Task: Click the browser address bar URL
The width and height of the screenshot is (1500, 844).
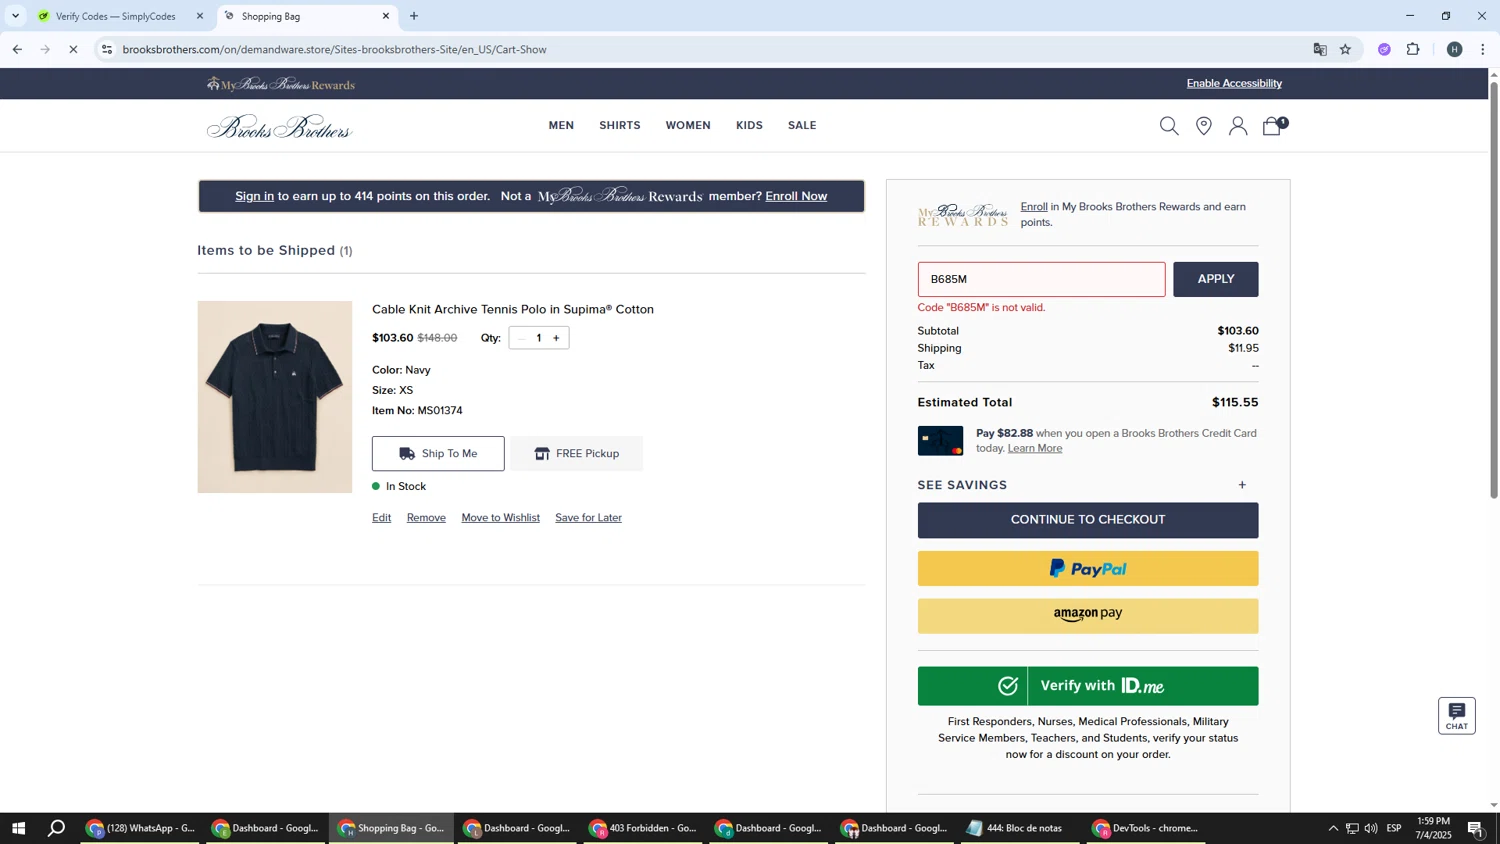Action: pos(334,49)
